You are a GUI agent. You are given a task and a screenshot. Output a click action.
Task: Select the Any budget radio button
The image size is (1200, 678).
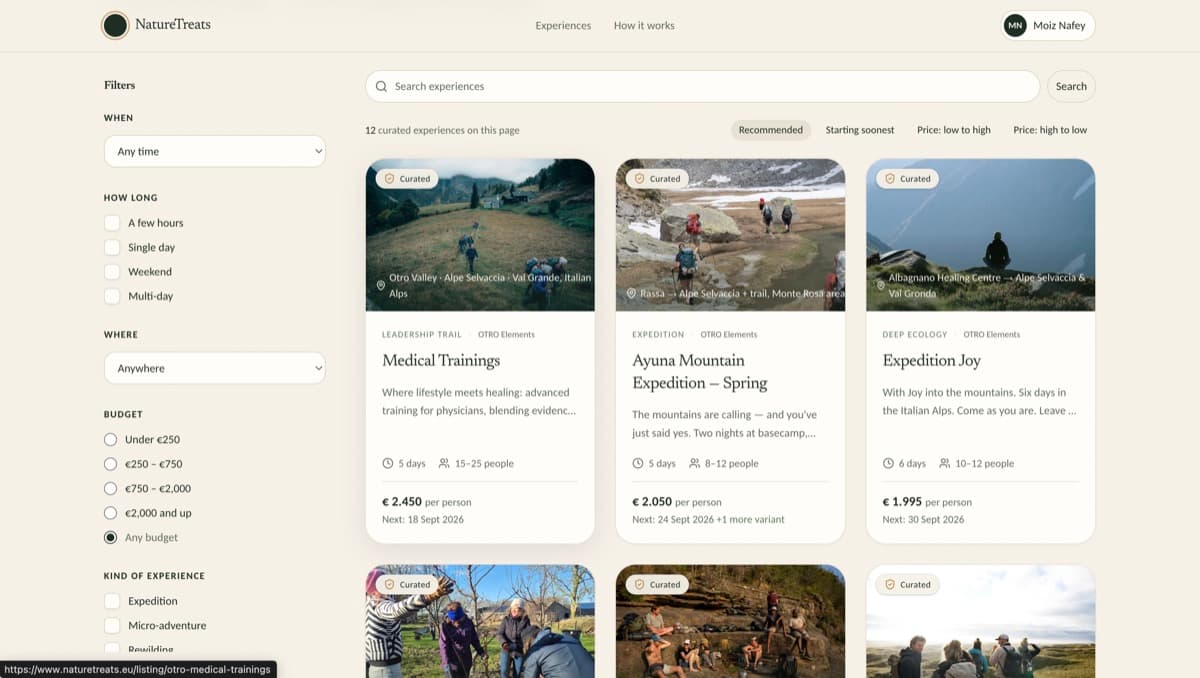point(111,537)
